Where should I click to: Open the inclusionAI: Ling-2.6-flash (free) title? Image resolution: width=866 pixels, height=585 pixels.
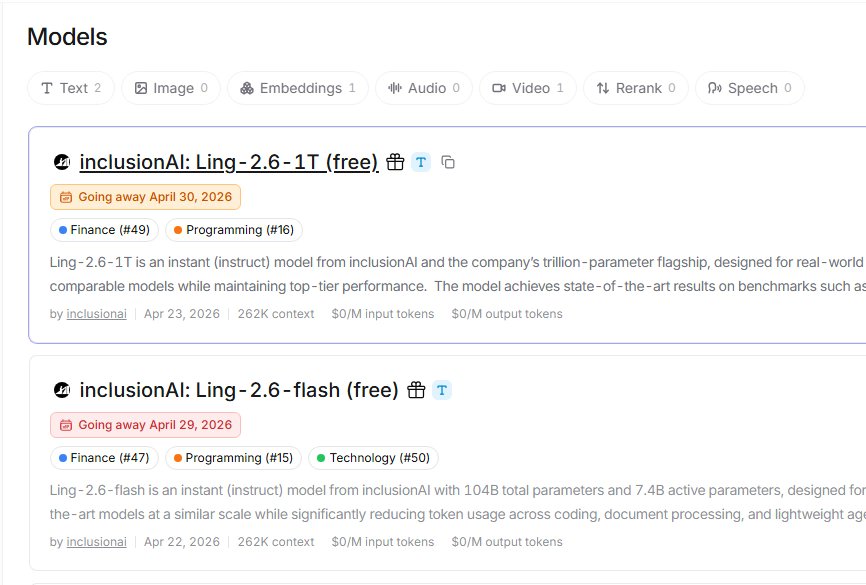pyautogui.click(x=239, y=390)
